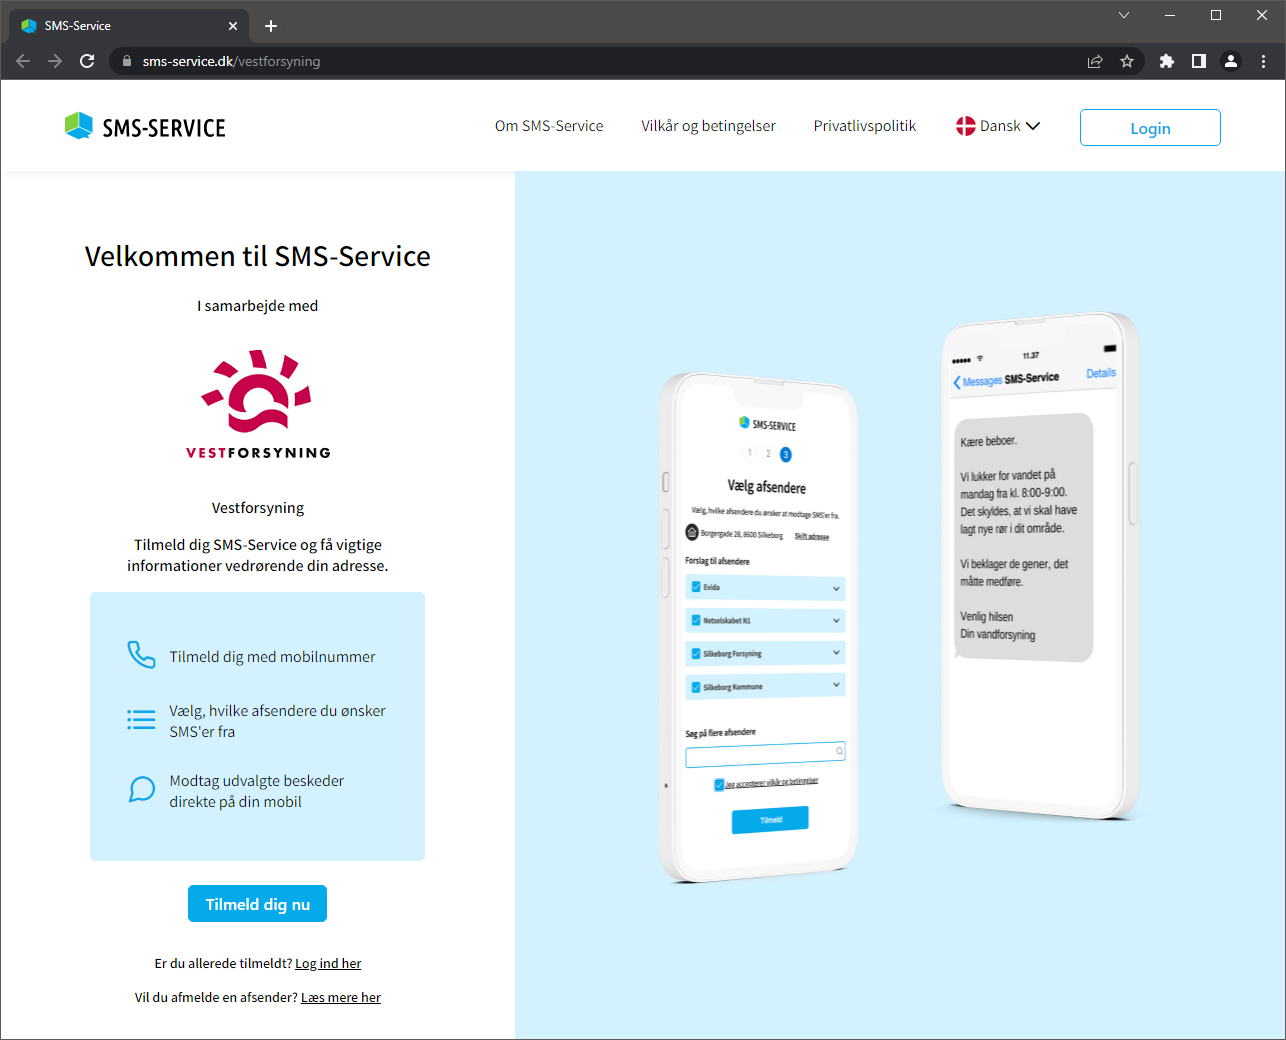This screenshot has width=1286, height=1040.
Task: Click the SMS-Service logo in header
Action: 145,127
